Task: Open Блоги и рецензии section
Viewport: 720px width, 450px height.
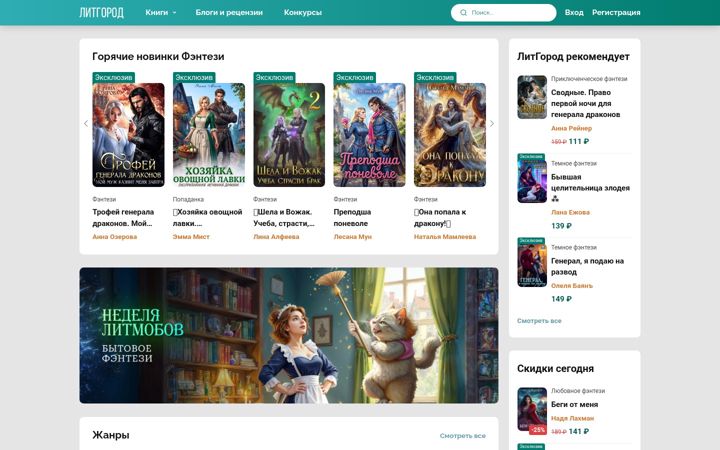Action: click(x=229, y=12)
